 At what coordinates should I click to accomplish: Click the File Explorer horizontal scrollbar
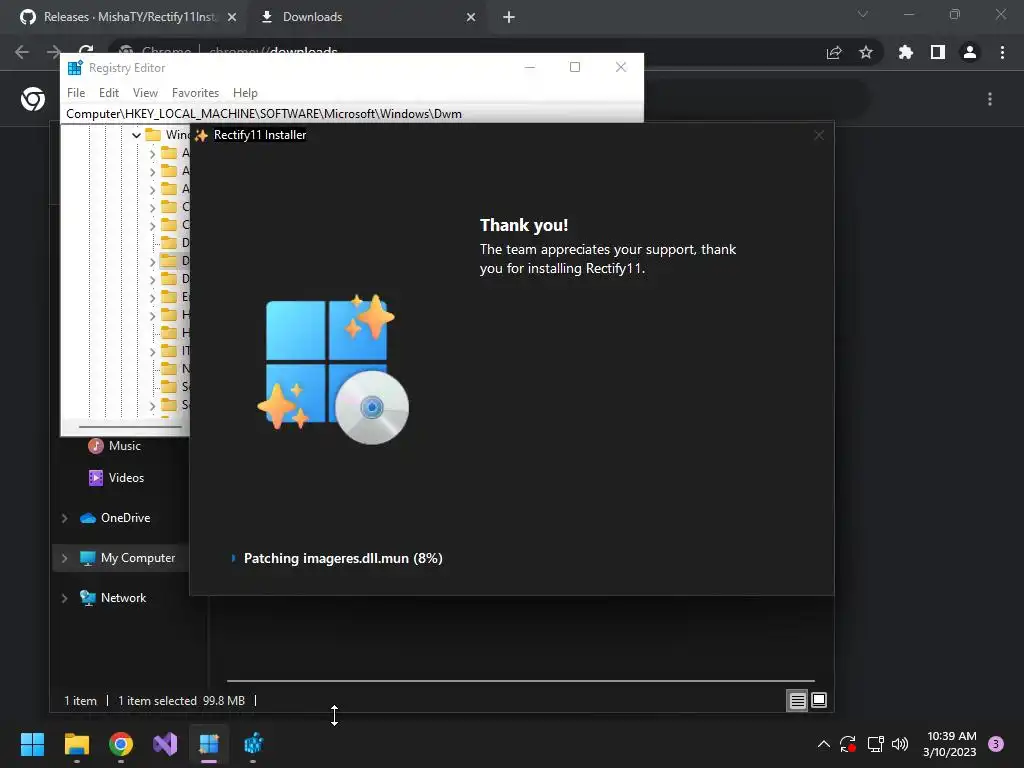pyautogui.click(x=520, y=681)
